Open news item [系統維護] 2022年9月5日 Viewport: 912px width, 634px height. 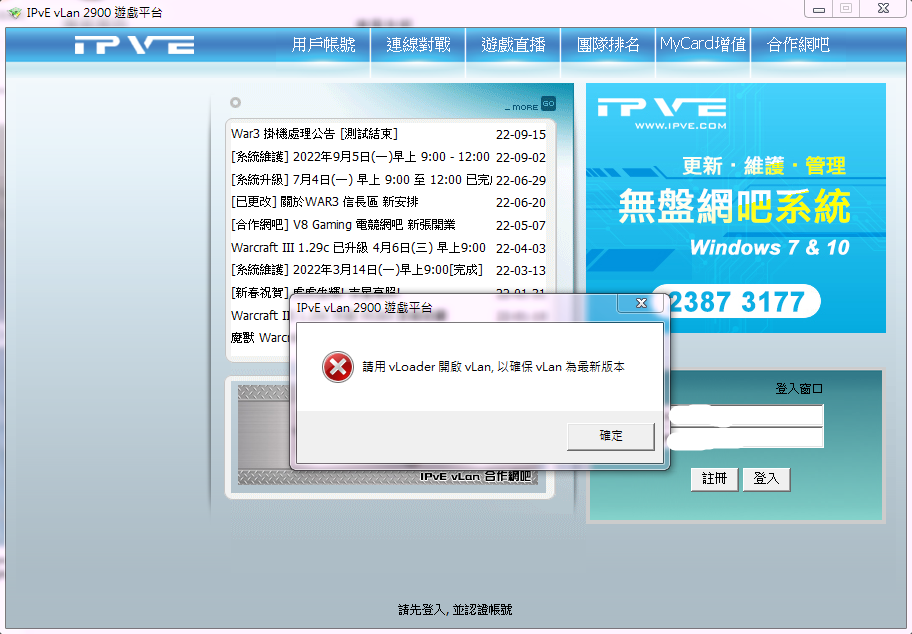(x=360, y=157)
